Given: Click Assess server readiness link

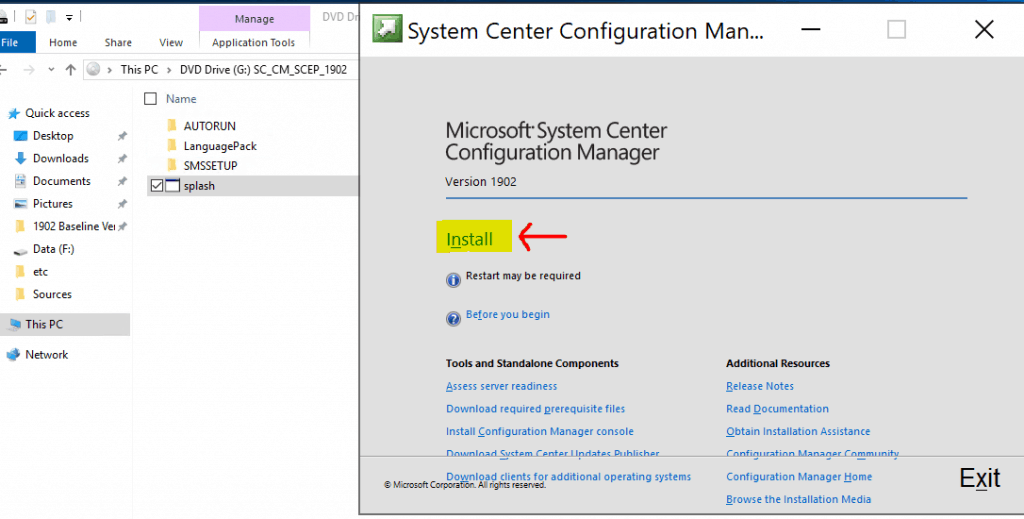Looking at the screenshot, I should point(502,386).
